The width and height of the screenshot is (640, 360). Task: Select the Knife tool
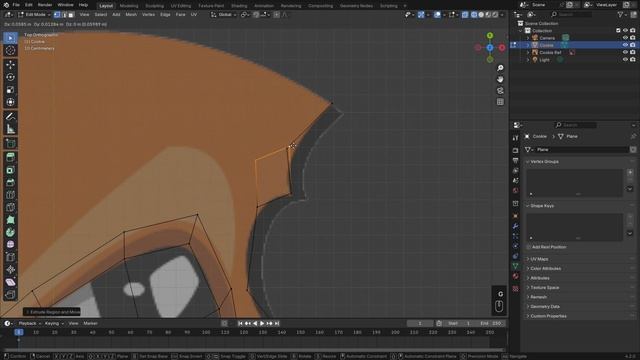(x=10, y=207)
